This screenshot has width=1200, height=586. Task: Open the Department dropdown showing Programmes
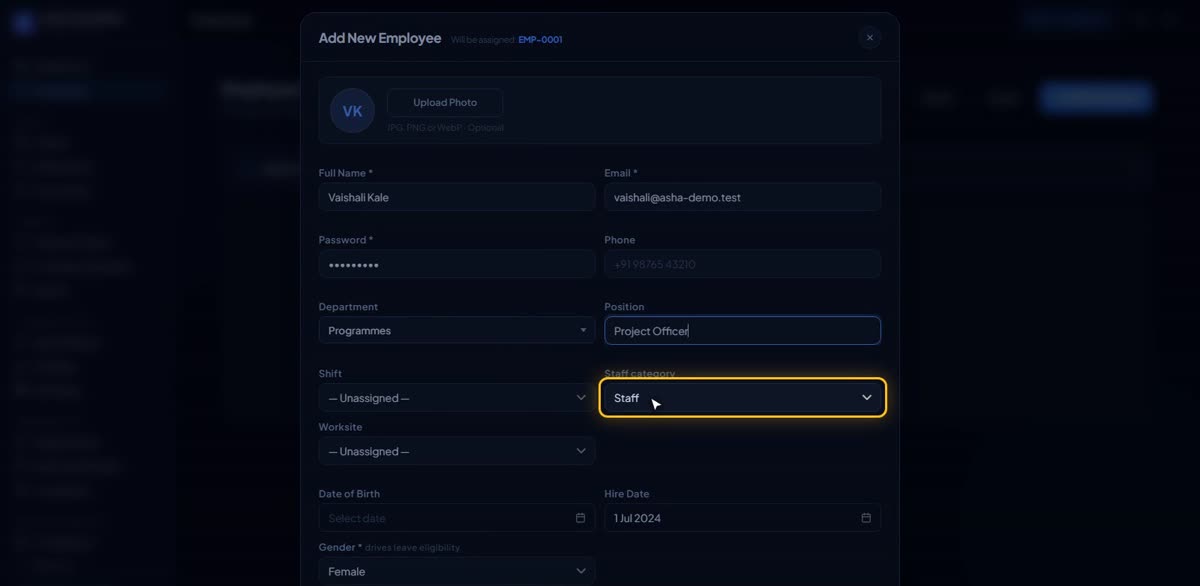457,331
